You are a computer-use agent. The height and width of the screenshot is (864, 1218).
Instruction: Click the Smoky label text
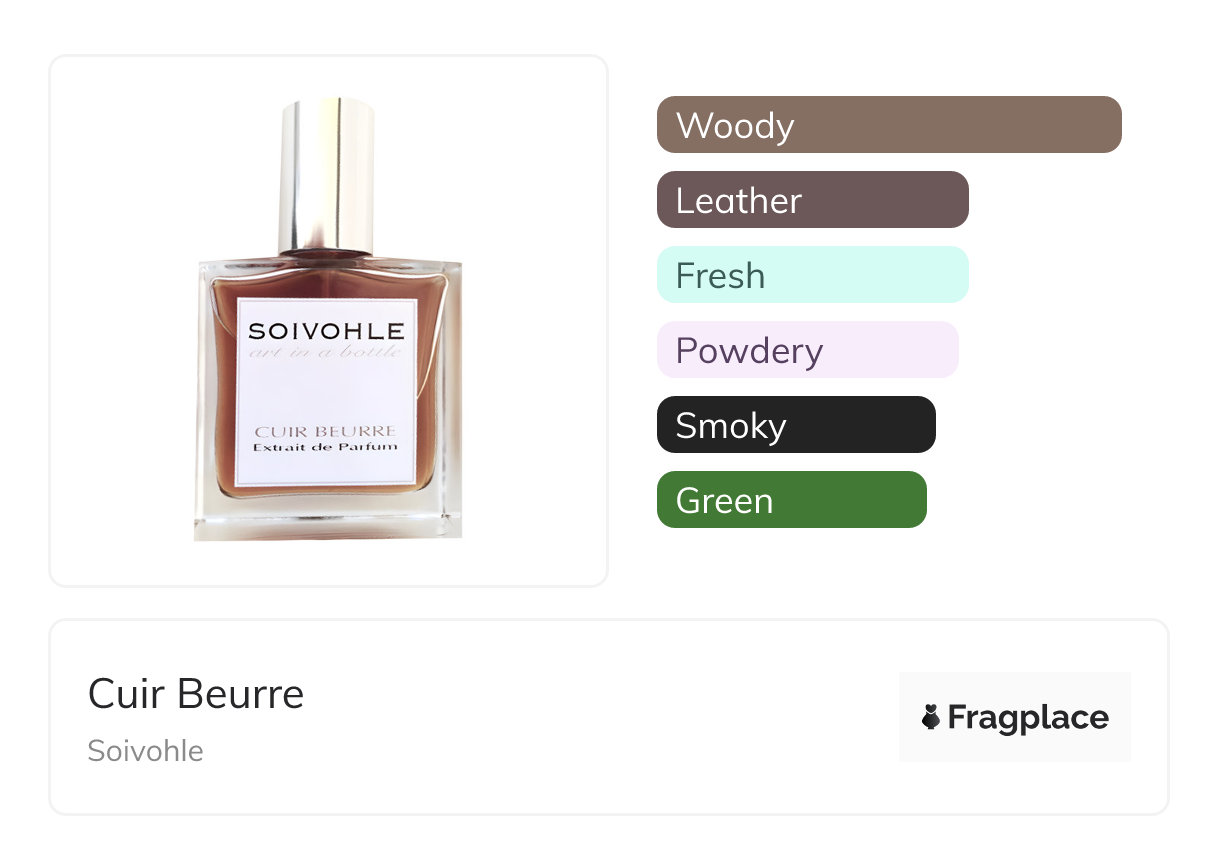click(731, 427)
